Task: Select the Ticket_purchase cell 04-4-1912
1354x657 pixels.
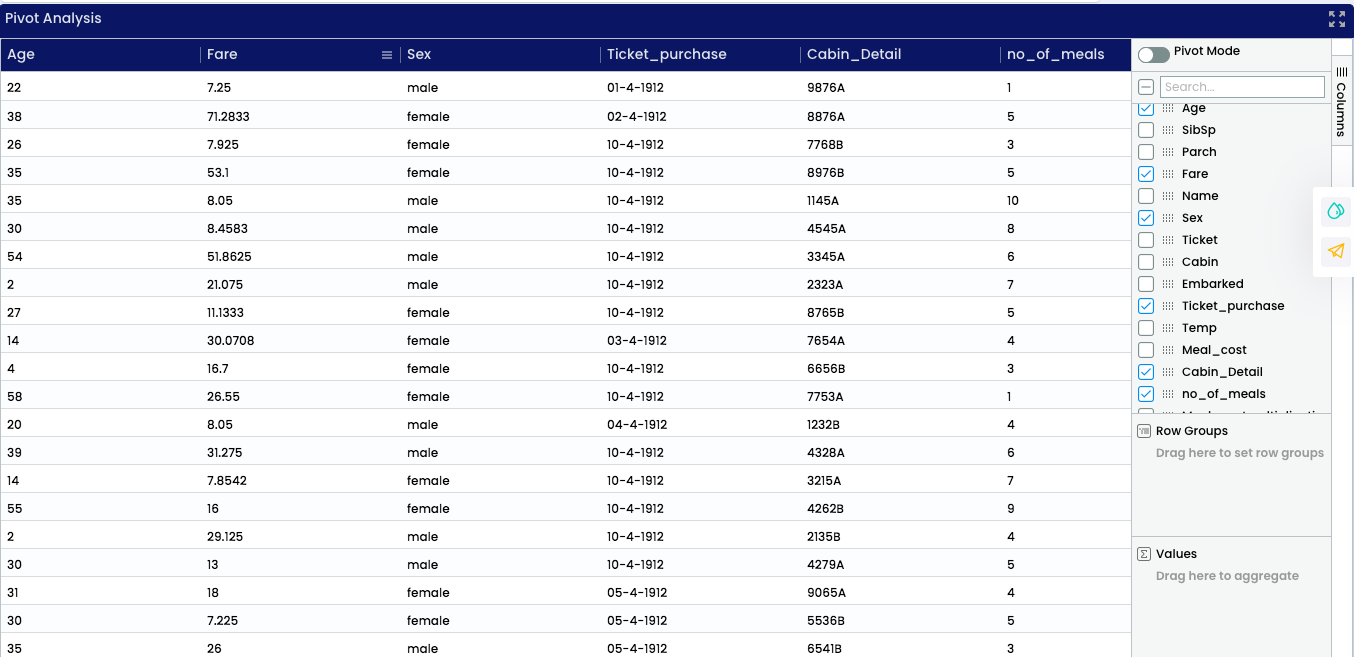Action: [x=700, y=425]
